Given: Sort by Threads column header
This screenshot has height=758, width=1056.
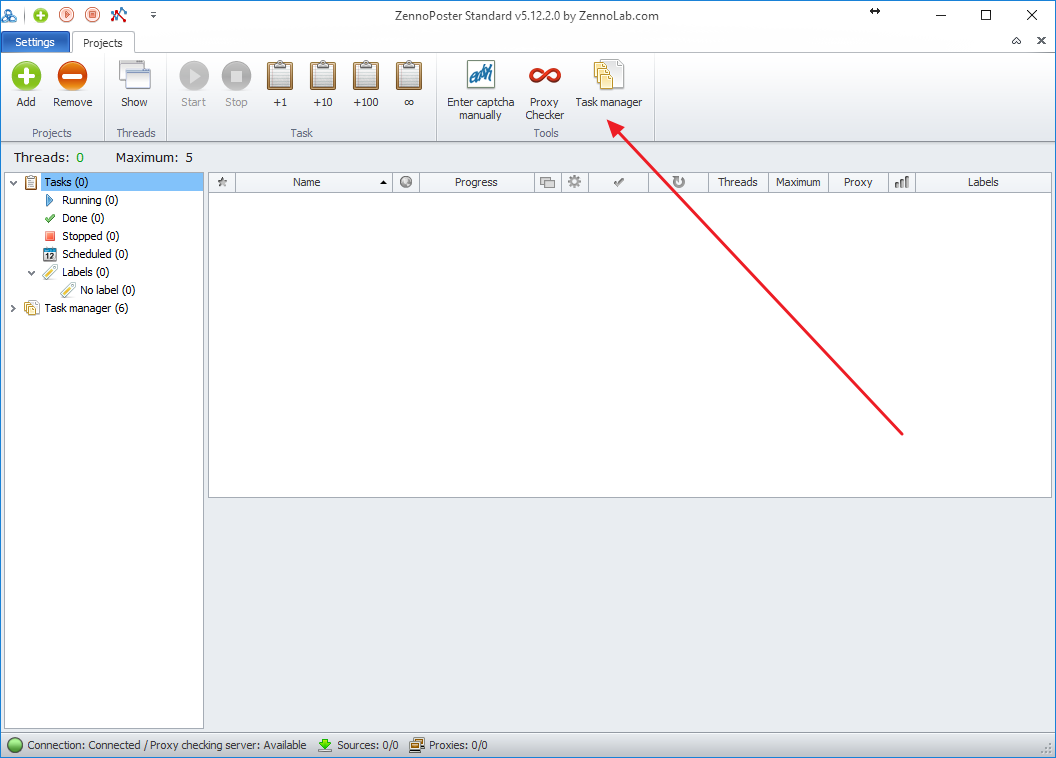Looking at the screenshot, I should [x=738, y=182].
